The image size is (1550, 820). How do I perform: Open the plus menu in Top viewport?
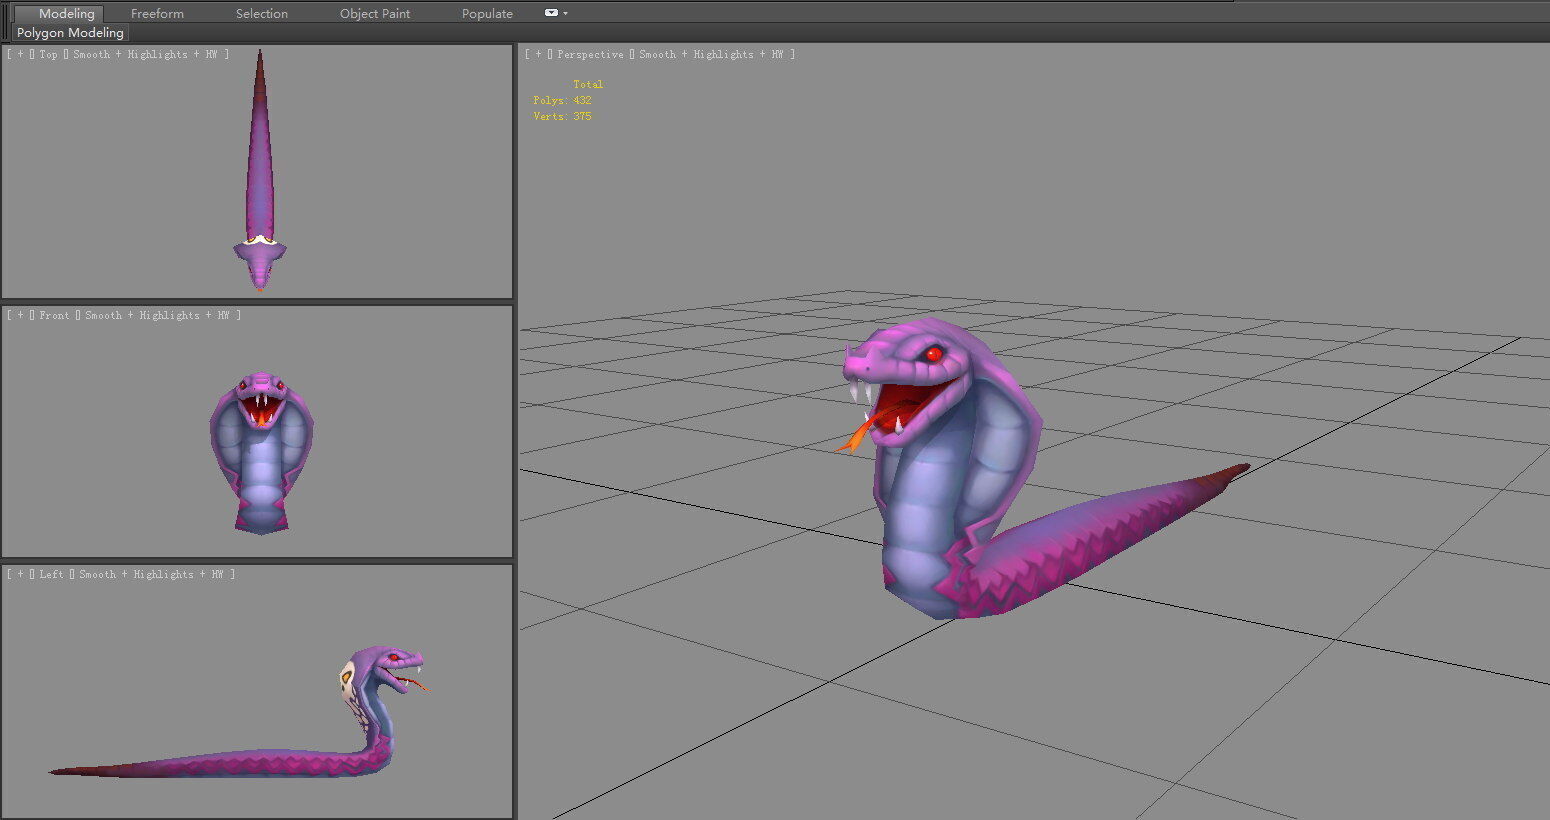[x=21, y=55]
